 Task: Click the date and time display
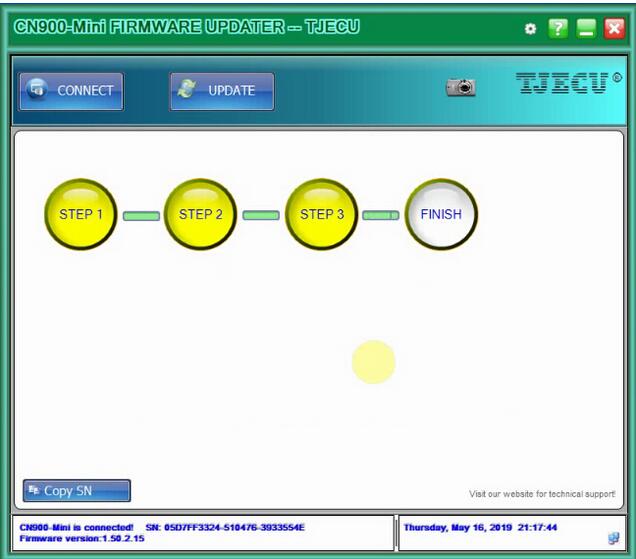(480, 527)
